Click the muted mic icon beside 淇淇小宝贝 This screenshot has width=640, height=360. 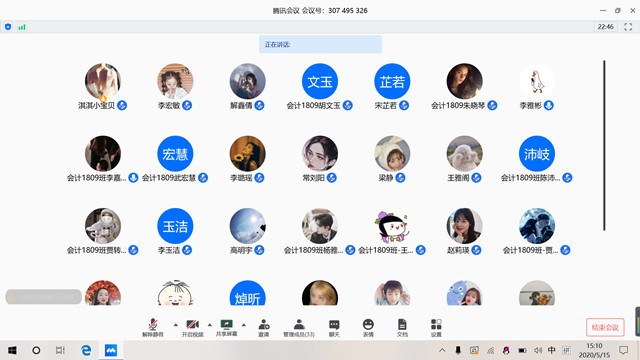[x=122, y=105]
